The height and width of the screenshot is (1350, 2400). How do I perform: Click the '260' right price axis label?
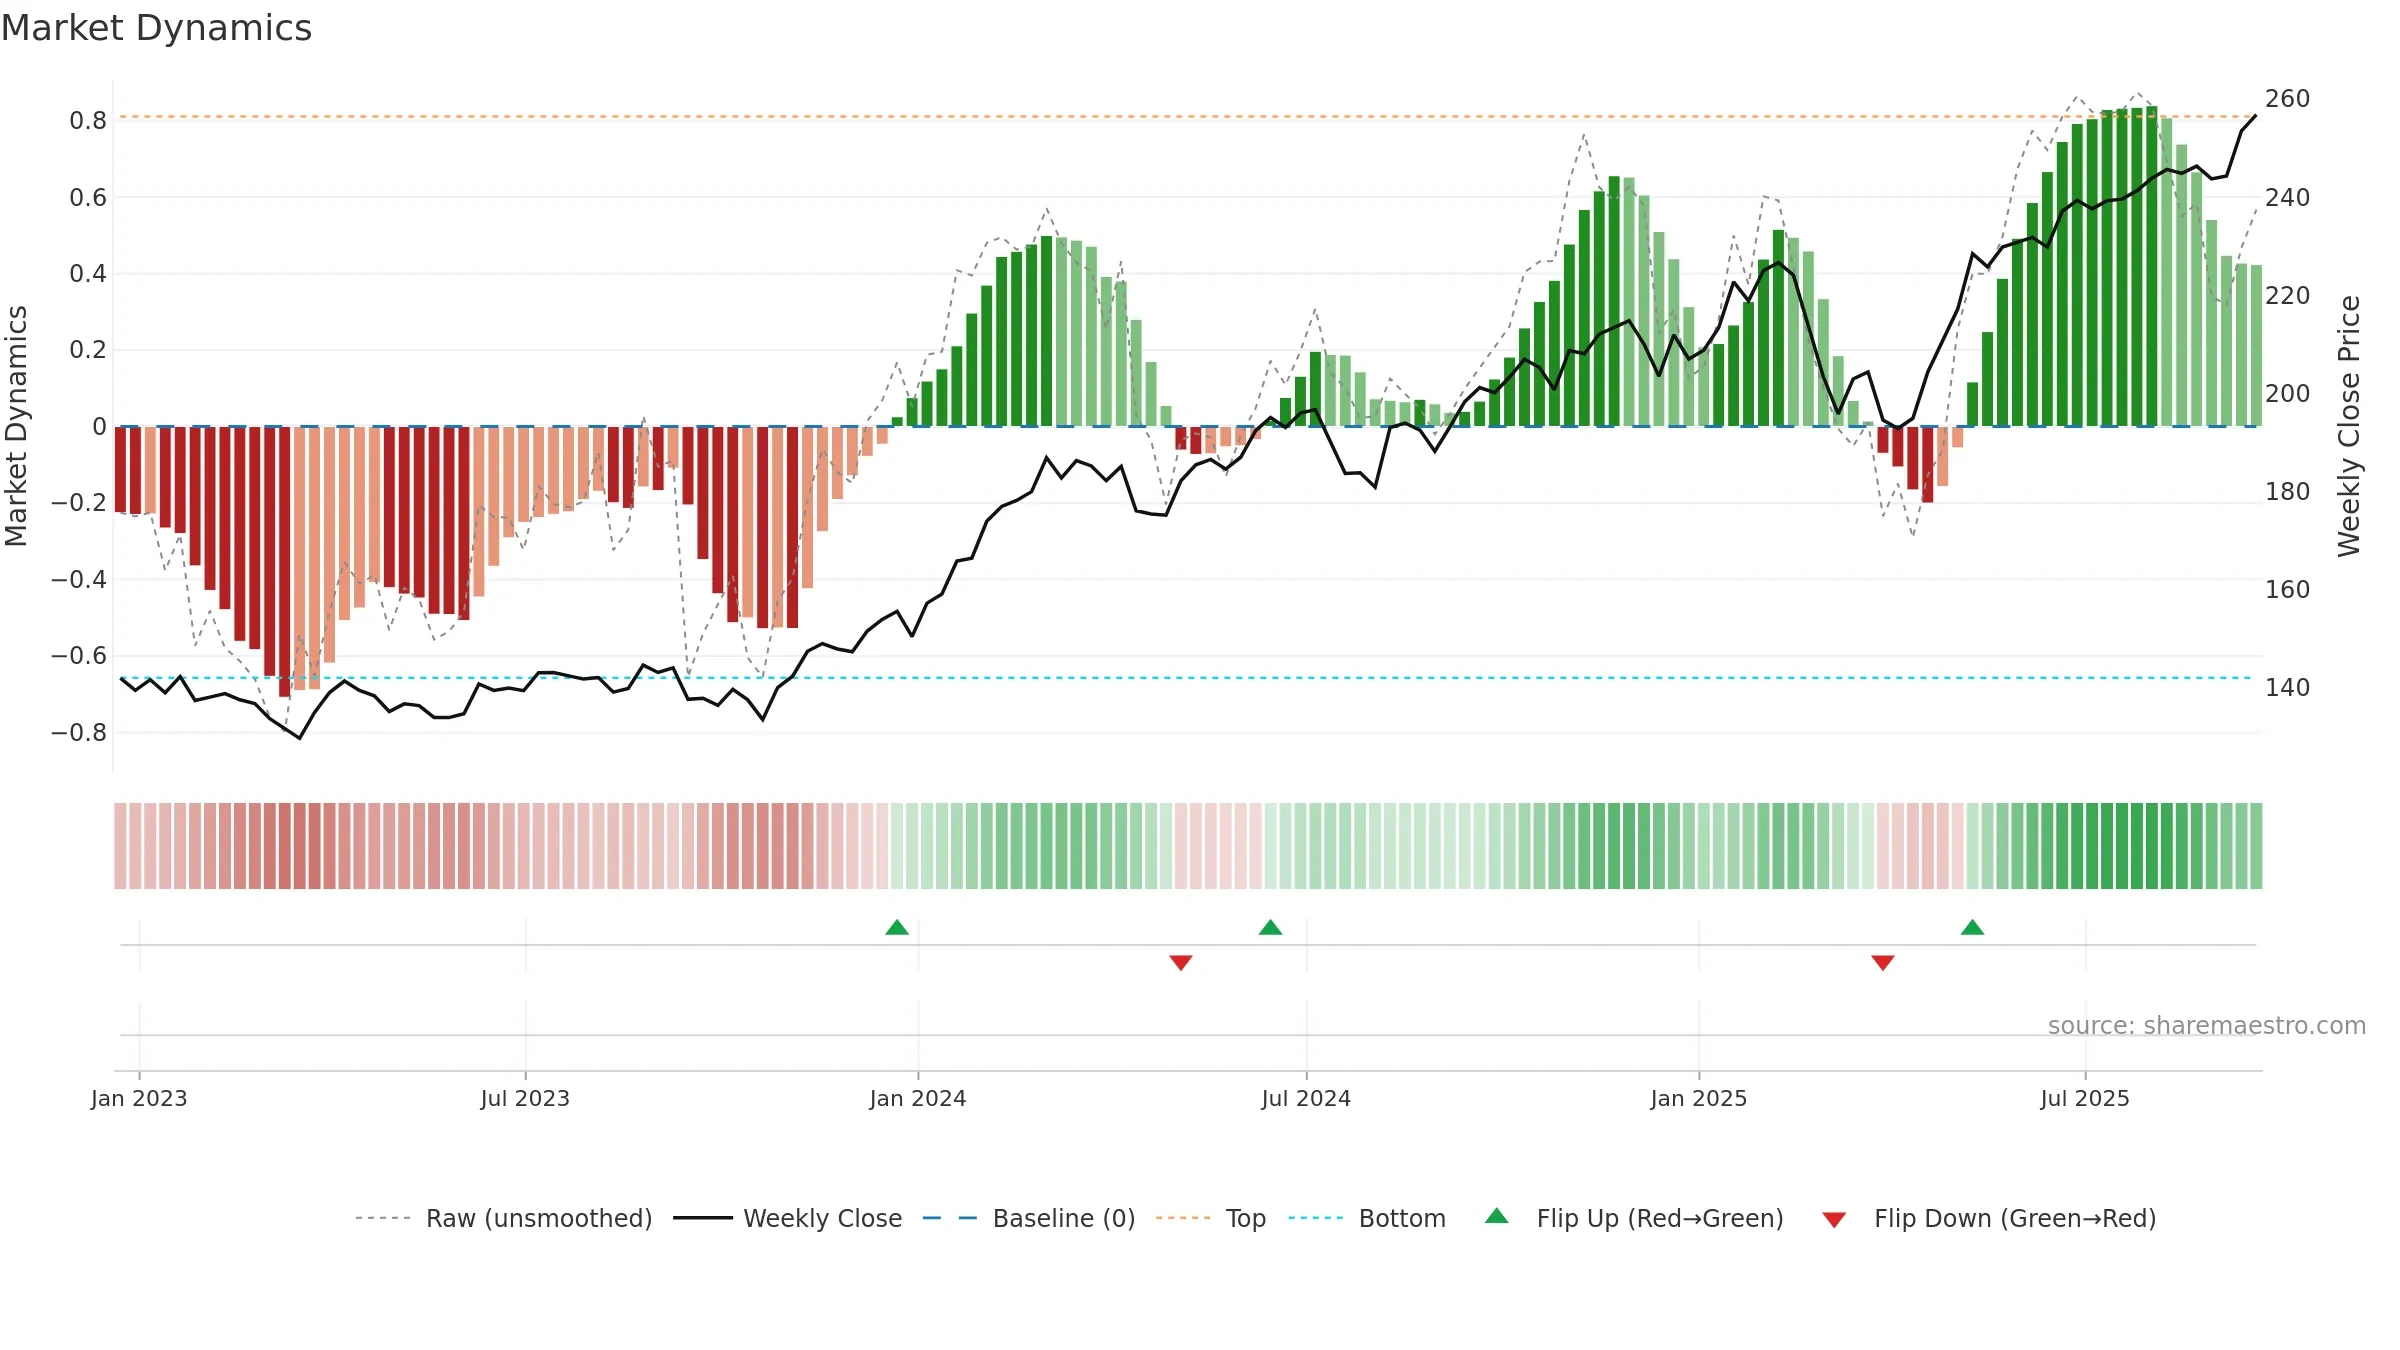pyautogui.click(x=2287, y=99)
